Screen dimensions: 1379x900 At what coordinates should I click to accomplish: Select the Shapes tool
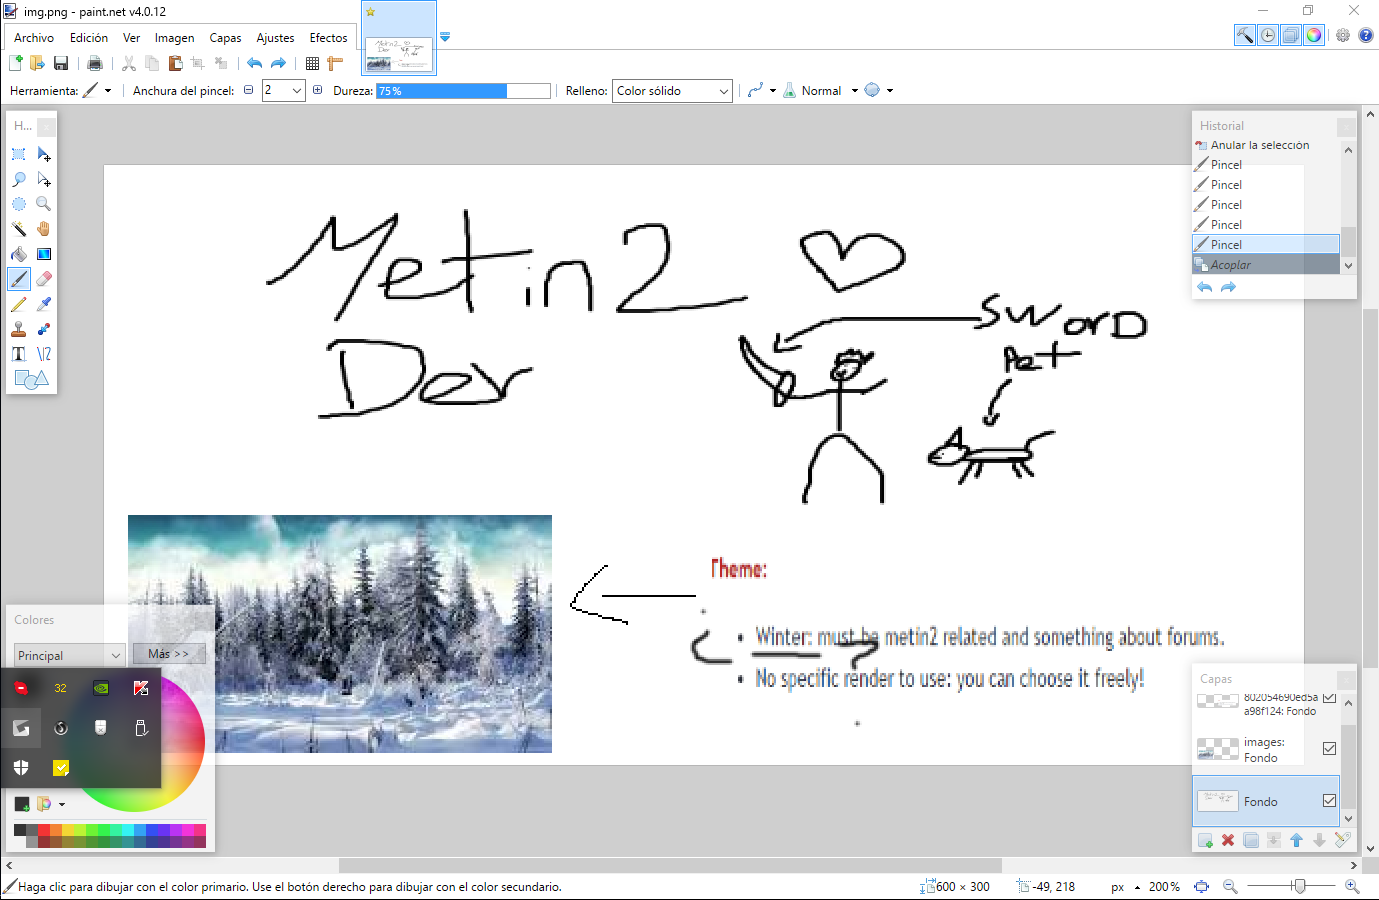pyautogui.click(x=31, y=379)
